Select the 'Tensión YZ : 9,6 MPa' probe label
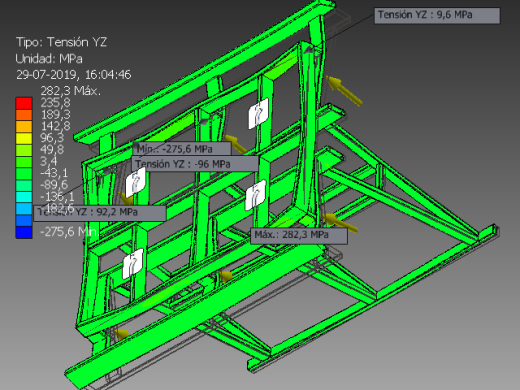520x390 pixels. 437,16
